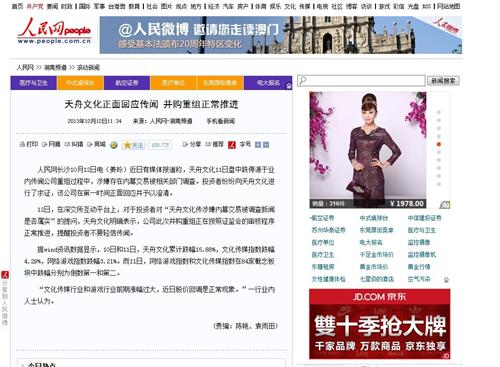Click the 打印 print icon link
Viewport: 500px width, 367px height.
click(29, 144)
